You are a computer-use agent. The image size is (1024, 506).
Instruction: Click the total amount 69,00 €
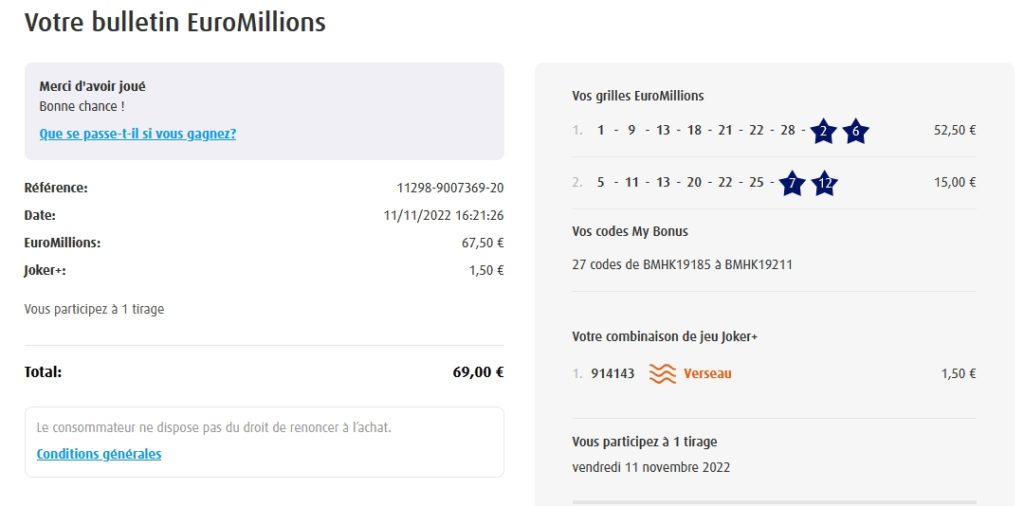[x=477, y=372]
